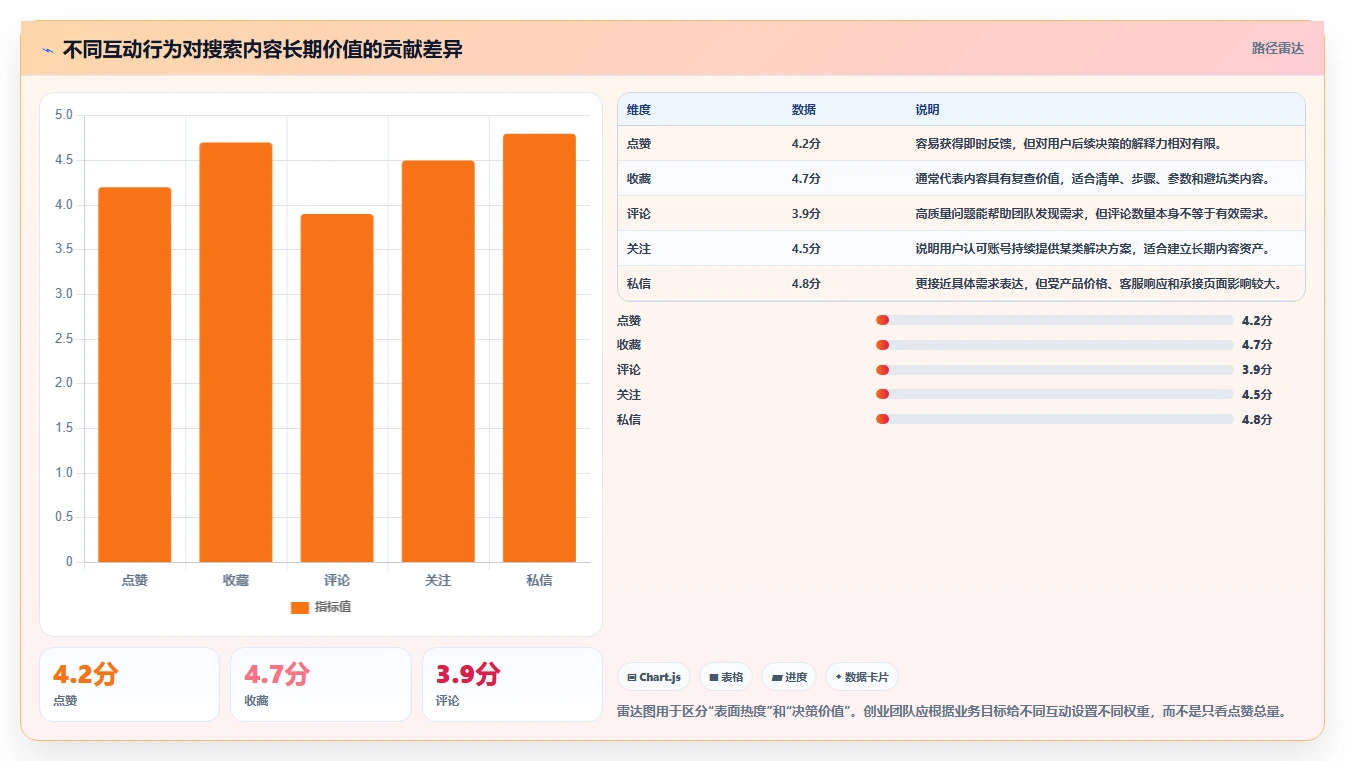This screenshot has width=1345, height=761.
Task: Open the 3.9分 评论 data card
Action: click(x=512, y=684)
